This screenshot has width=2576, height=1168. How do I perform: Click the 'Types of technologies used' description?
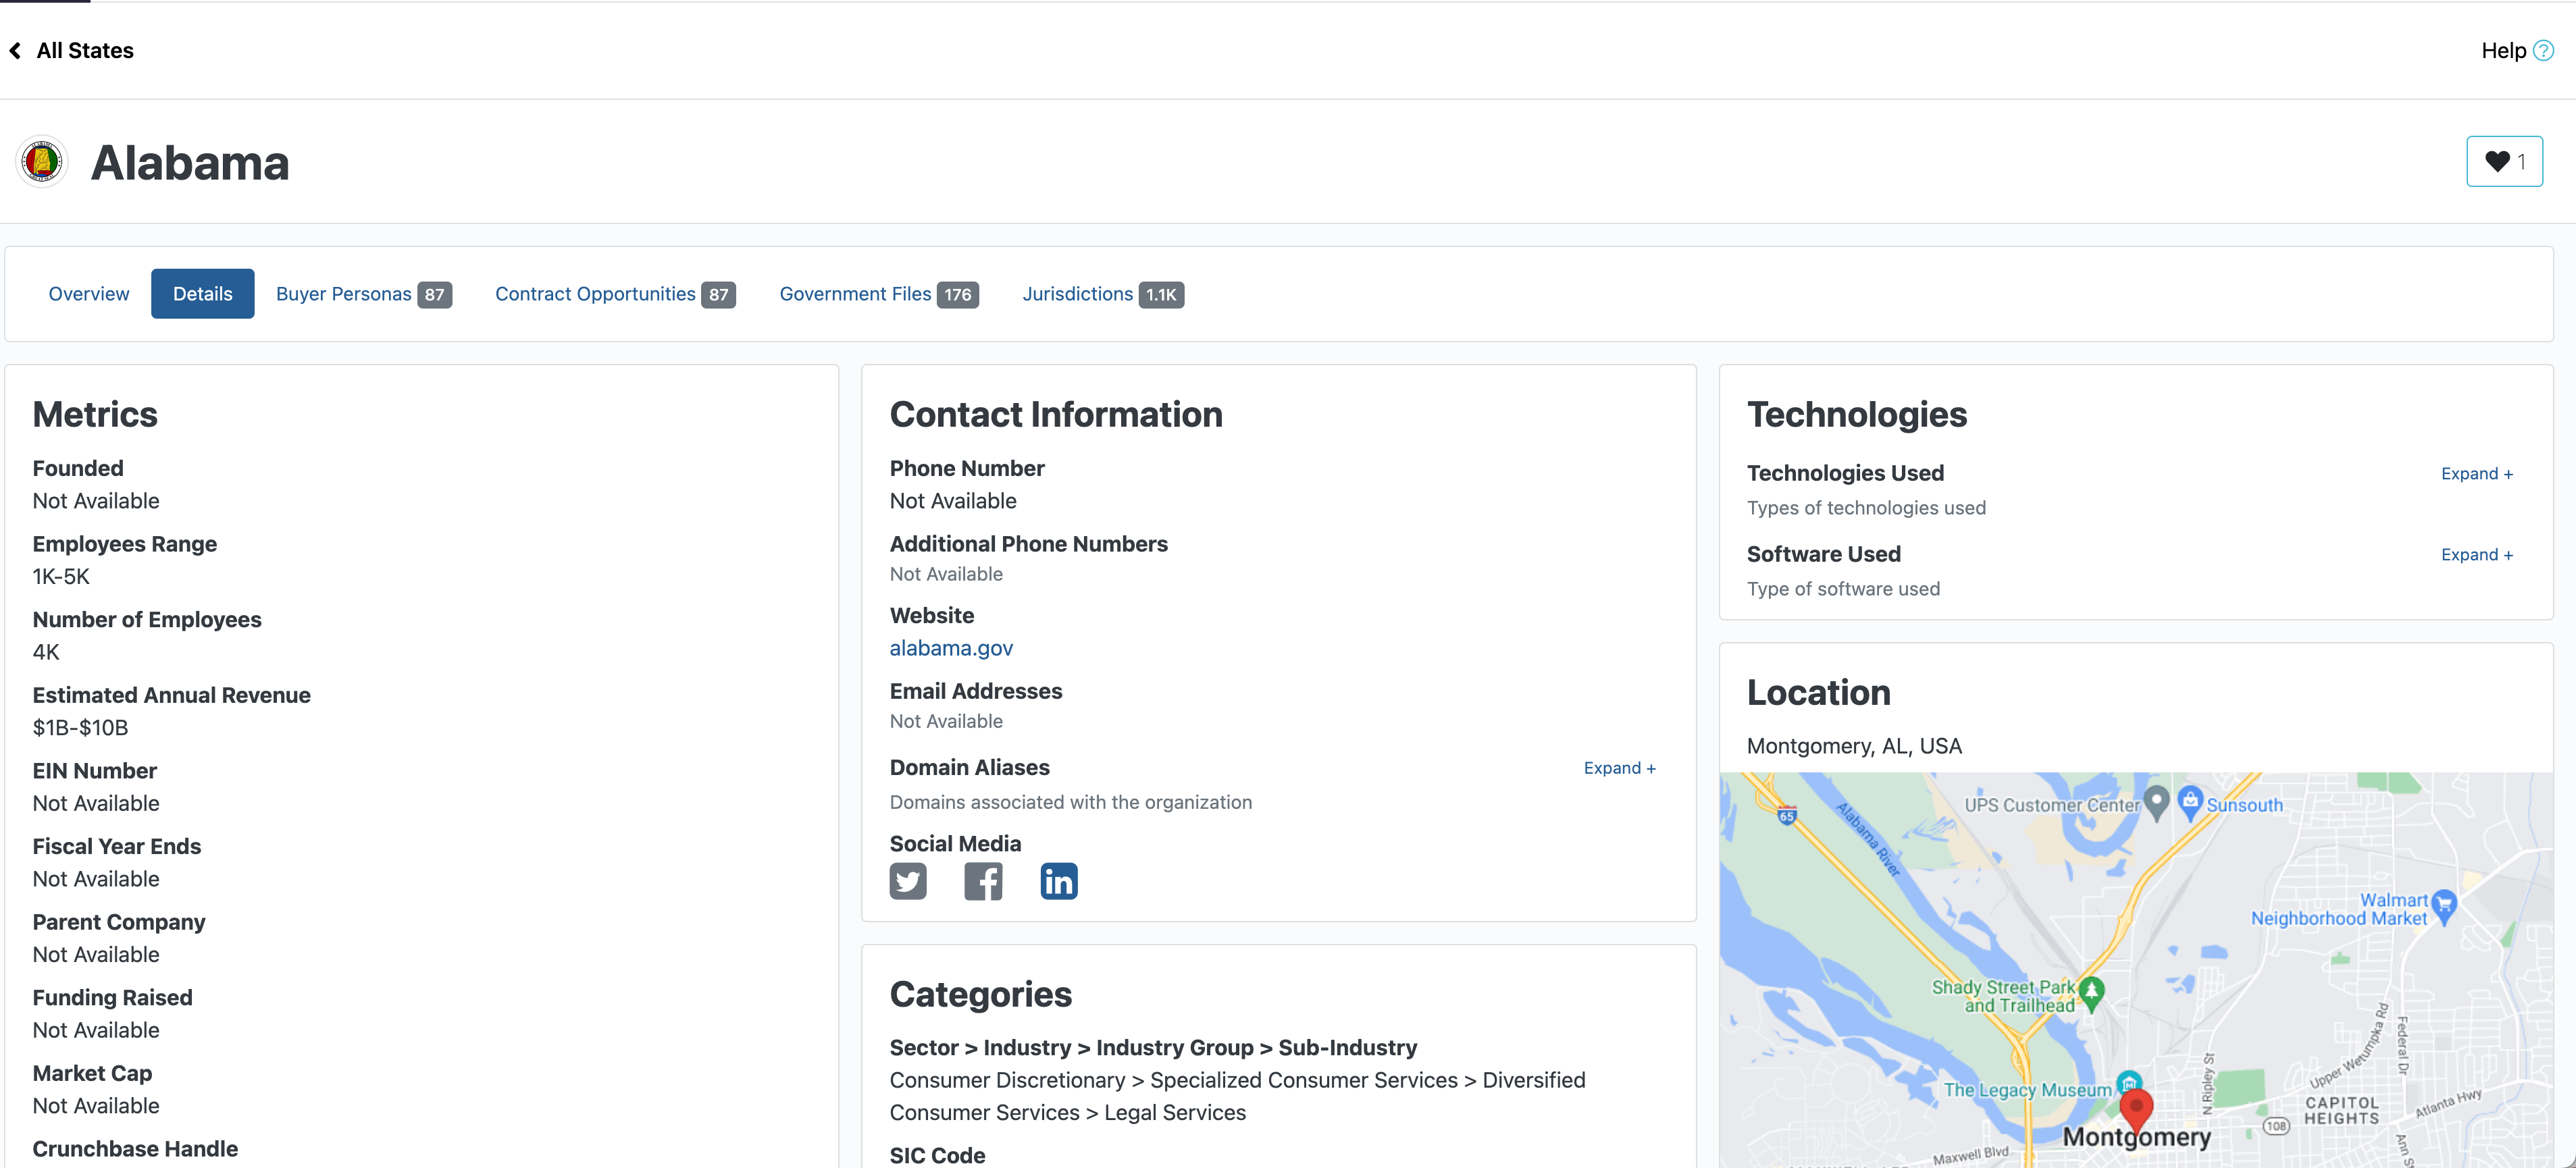click(x=1866, y=508)
